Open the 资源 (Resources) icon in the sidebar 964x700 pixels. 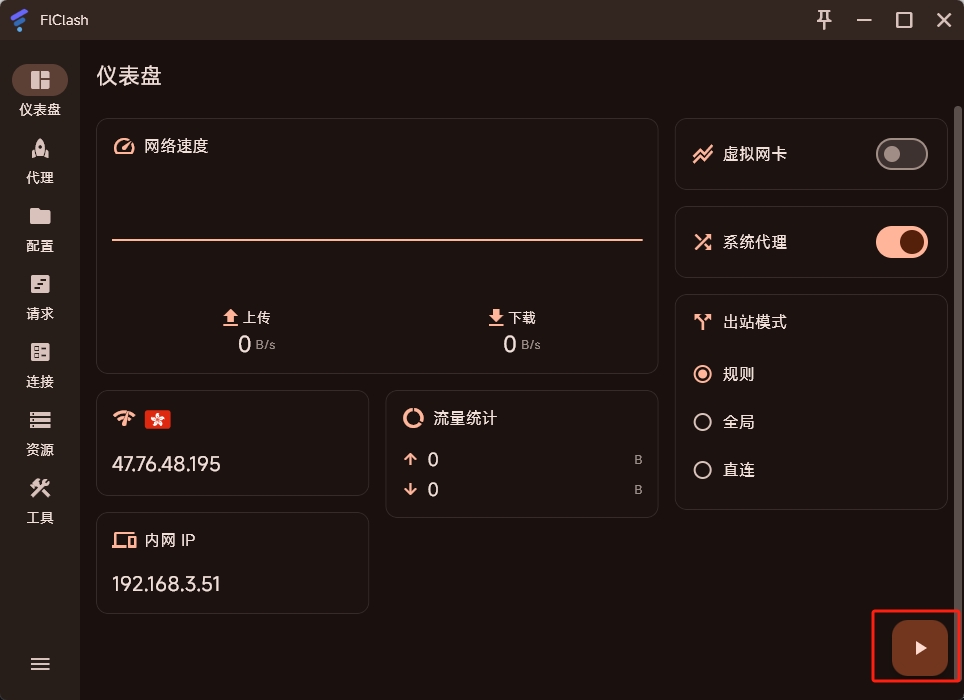pos(40,421)
